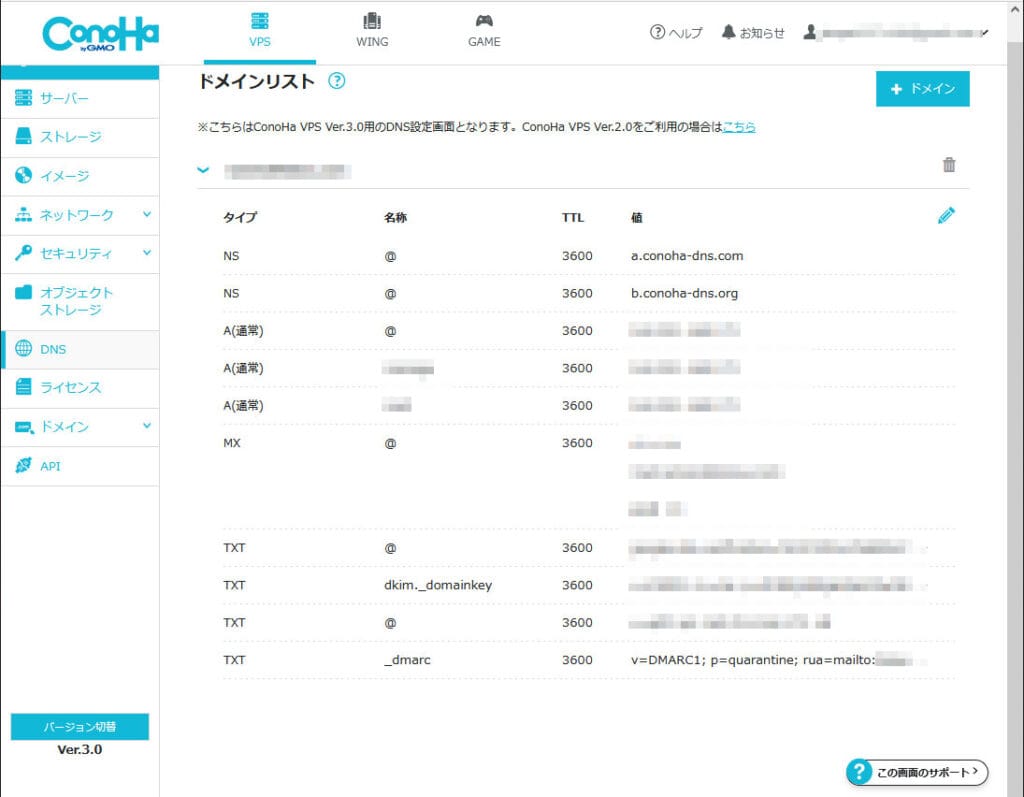Image resolution: width=1024 pixels, height=797 pixels.
Task: Click the ConoHa logo
Action: [x=100, y=34]
